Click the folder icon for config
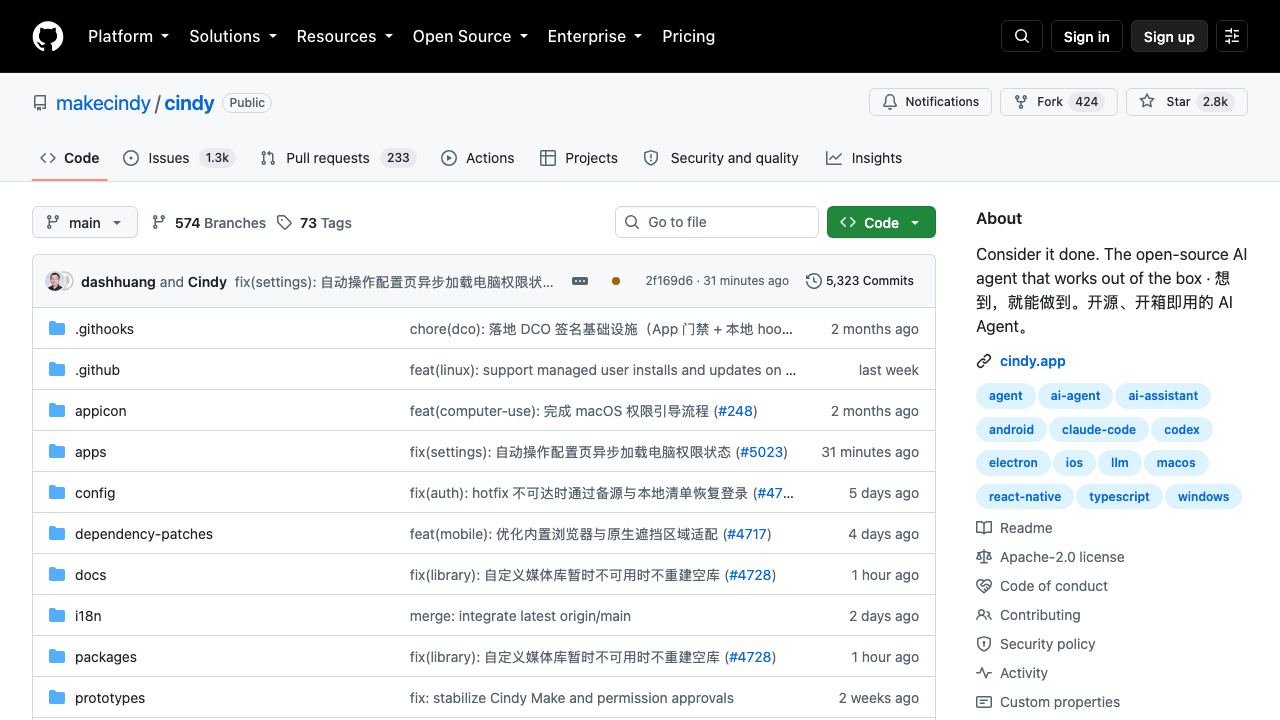The image size is (1280, 720). point(57,493)
